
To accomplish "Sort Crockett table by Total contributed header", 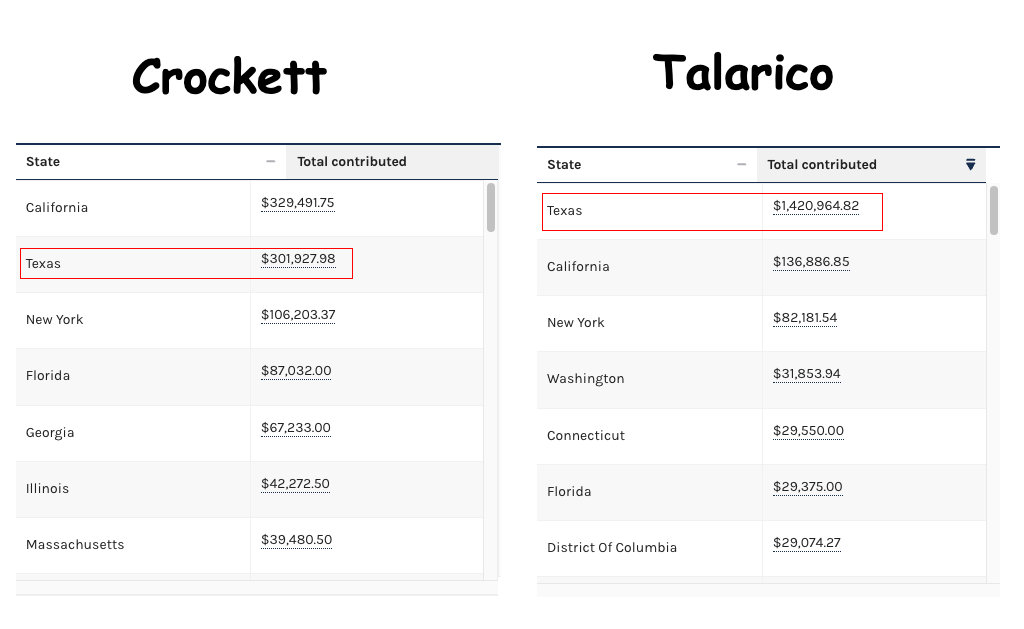I will tap(352, 162).
